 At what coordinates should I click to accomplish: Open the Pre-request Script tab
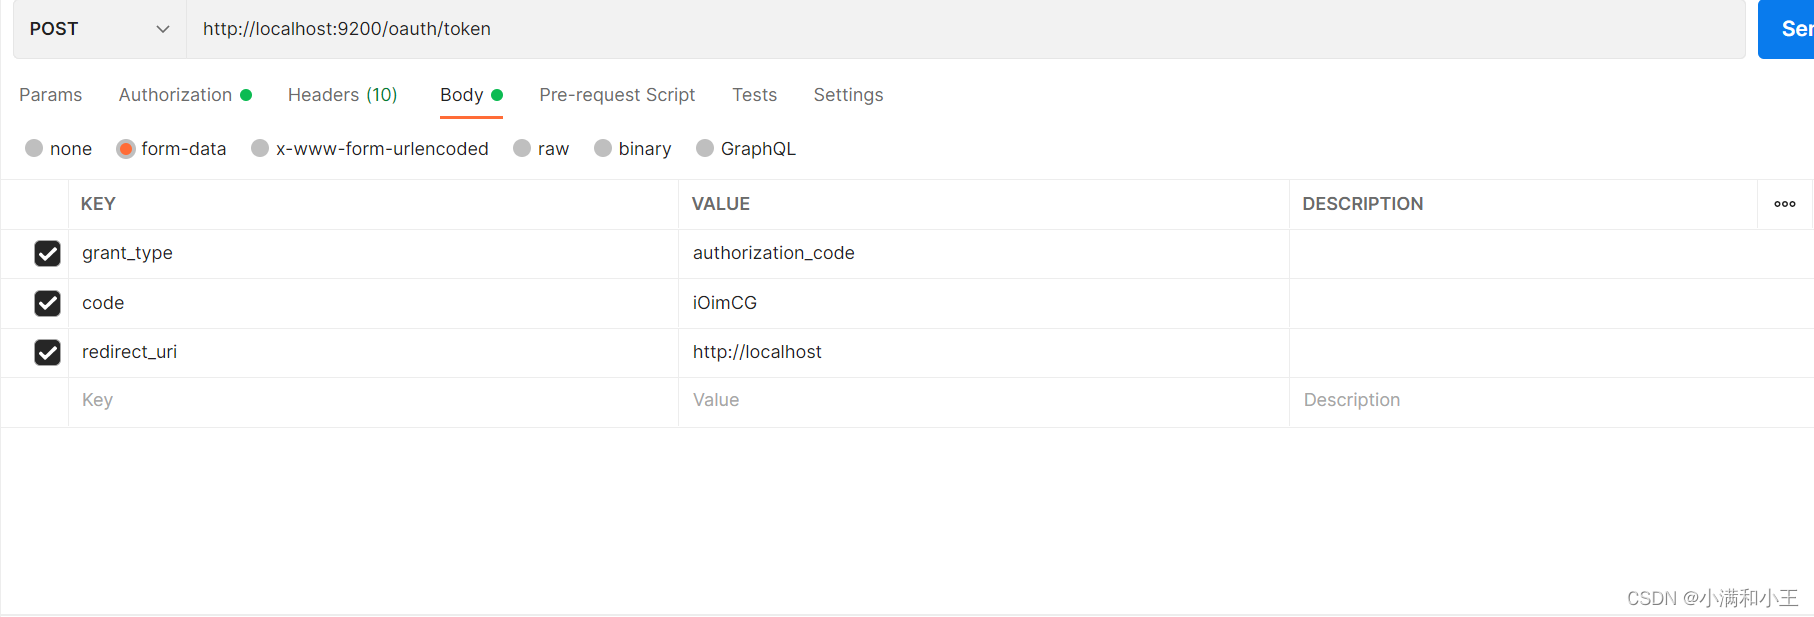617,95
